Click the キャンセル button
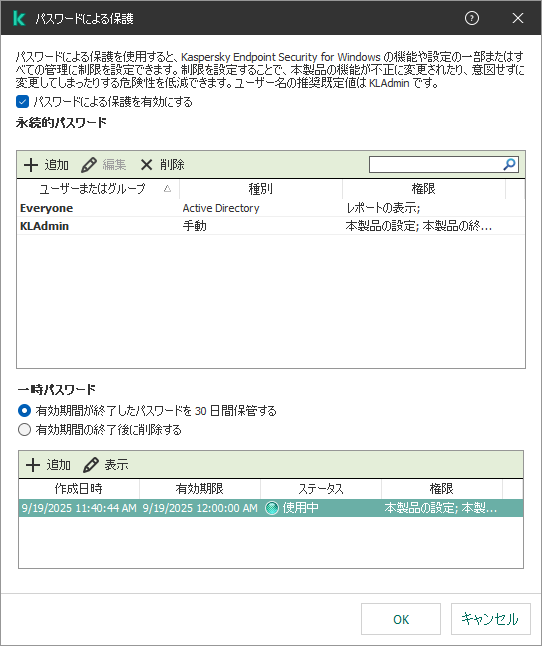This screenshot has height=646, width=542. pyautogui.click(x=490, y=619)
